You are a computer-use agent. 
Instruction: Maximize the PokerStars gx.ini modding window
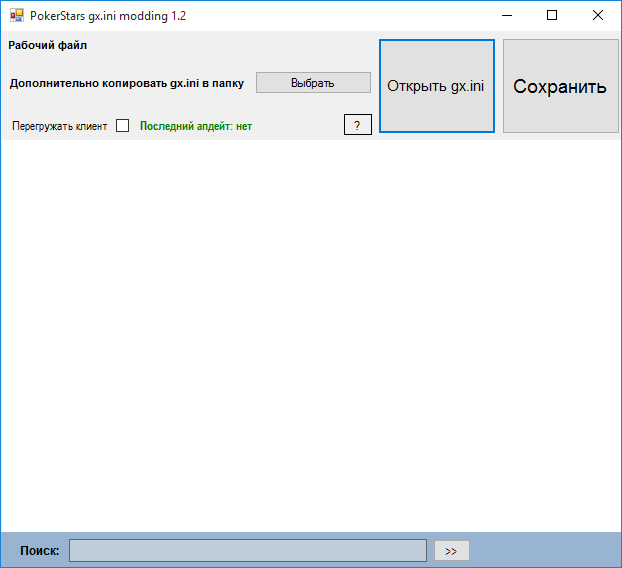pos(552,15)
